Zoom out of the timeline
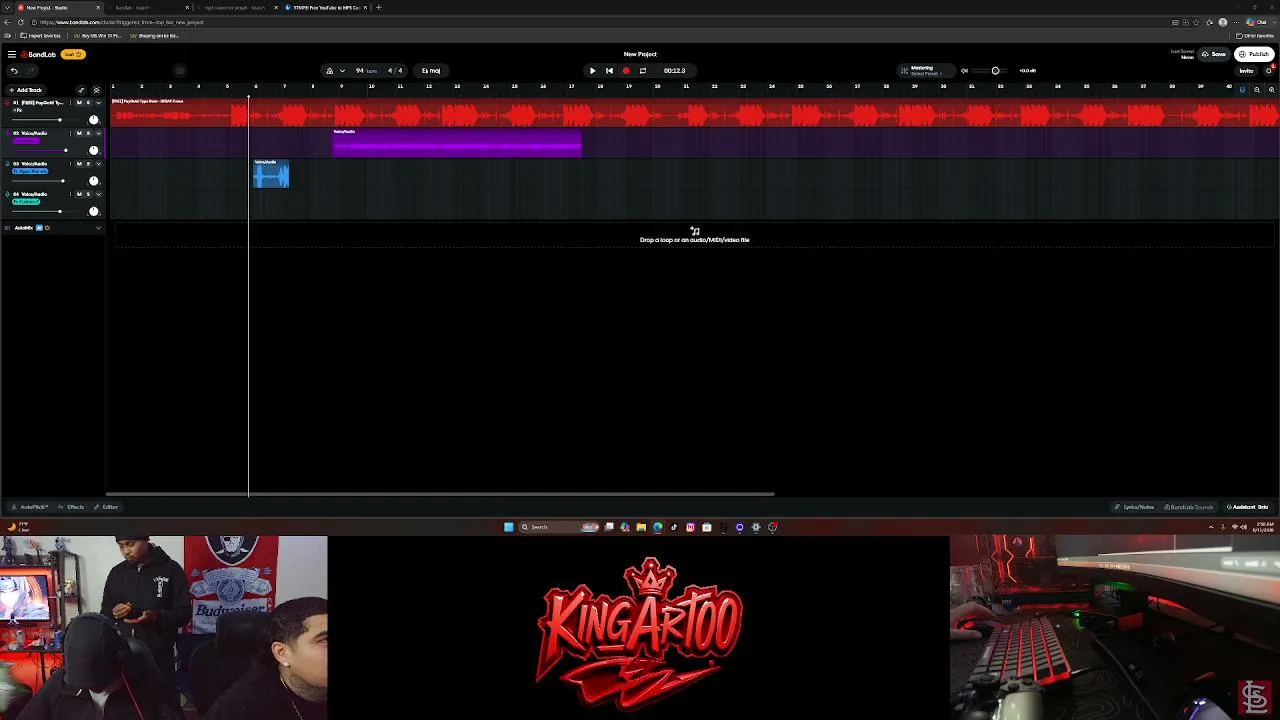The height and width of the screenshot is (720, 1280). click(1257, 90)
